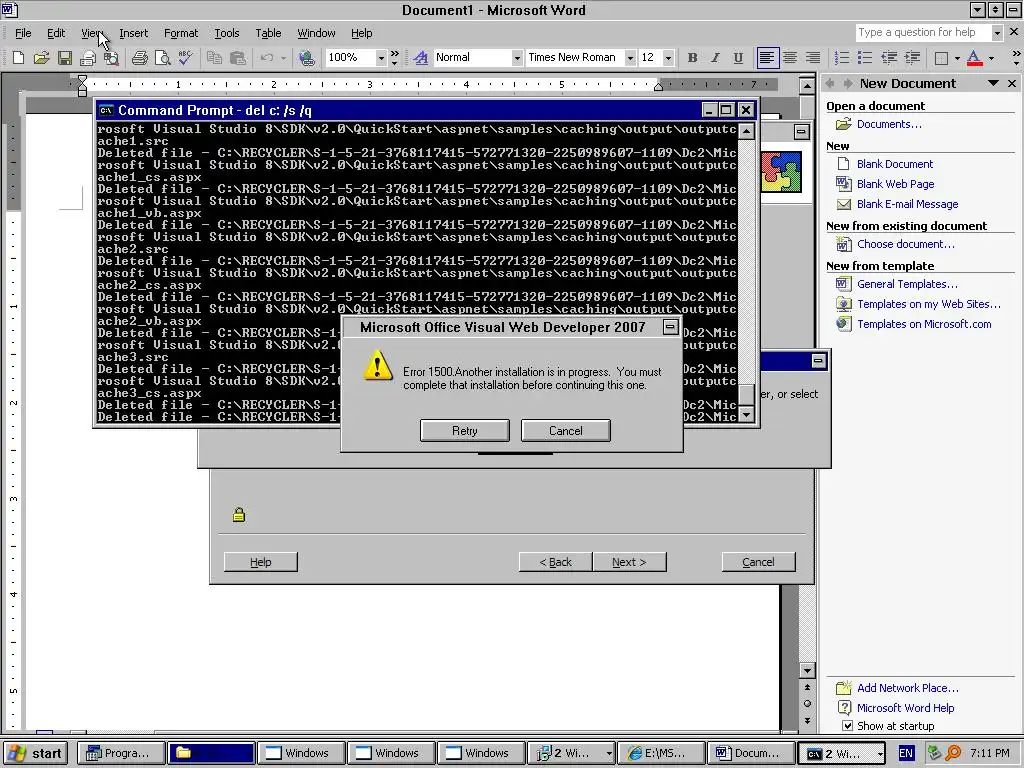Open the Blank Document link
Screen dimensions: 1024x768
pyautogui.click(x=895, y=164)
